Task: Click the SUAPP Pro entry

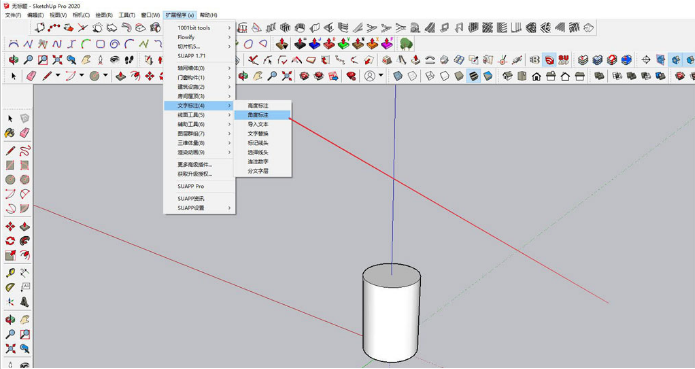Action: click(x=199, y=186)
